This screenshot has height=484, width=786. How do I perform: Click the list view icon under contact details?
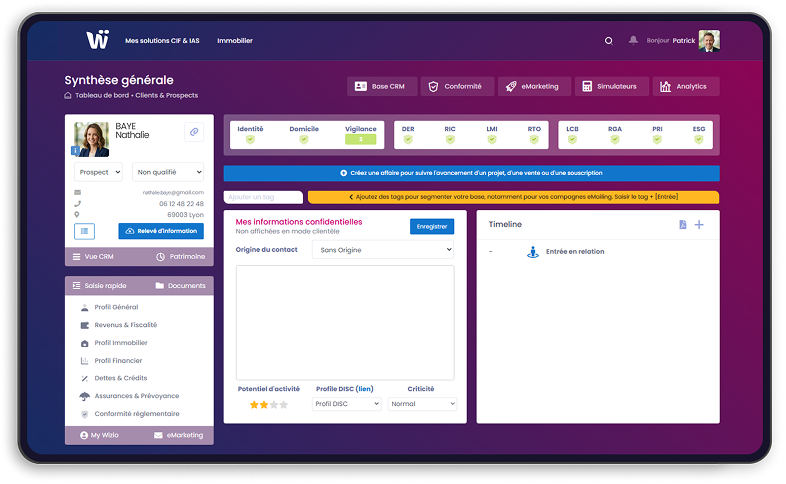84,231
